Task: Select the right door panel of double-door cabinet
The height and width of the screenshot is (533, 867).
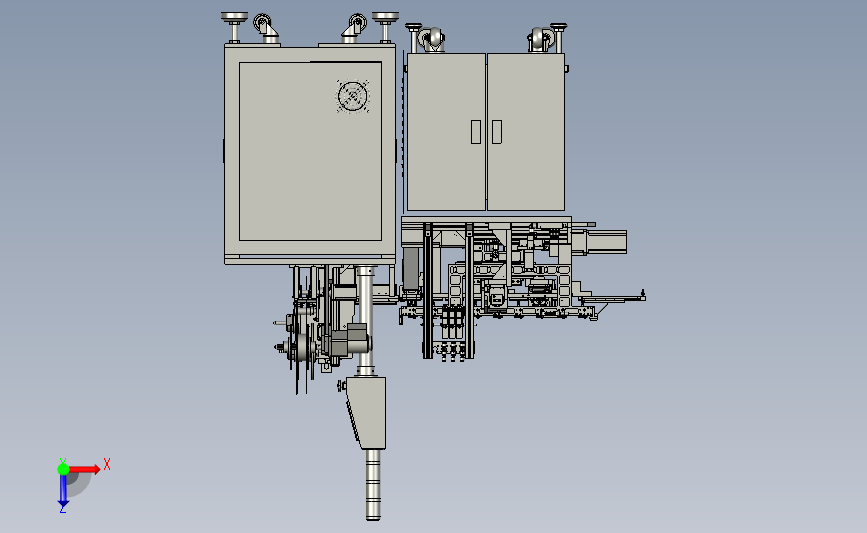Action: tap(526, 132)
